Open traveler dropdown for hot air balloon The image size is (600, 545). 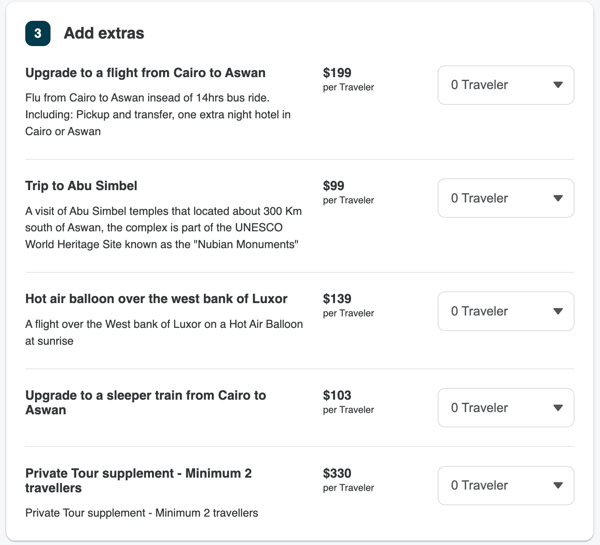[x=505, y=311]
